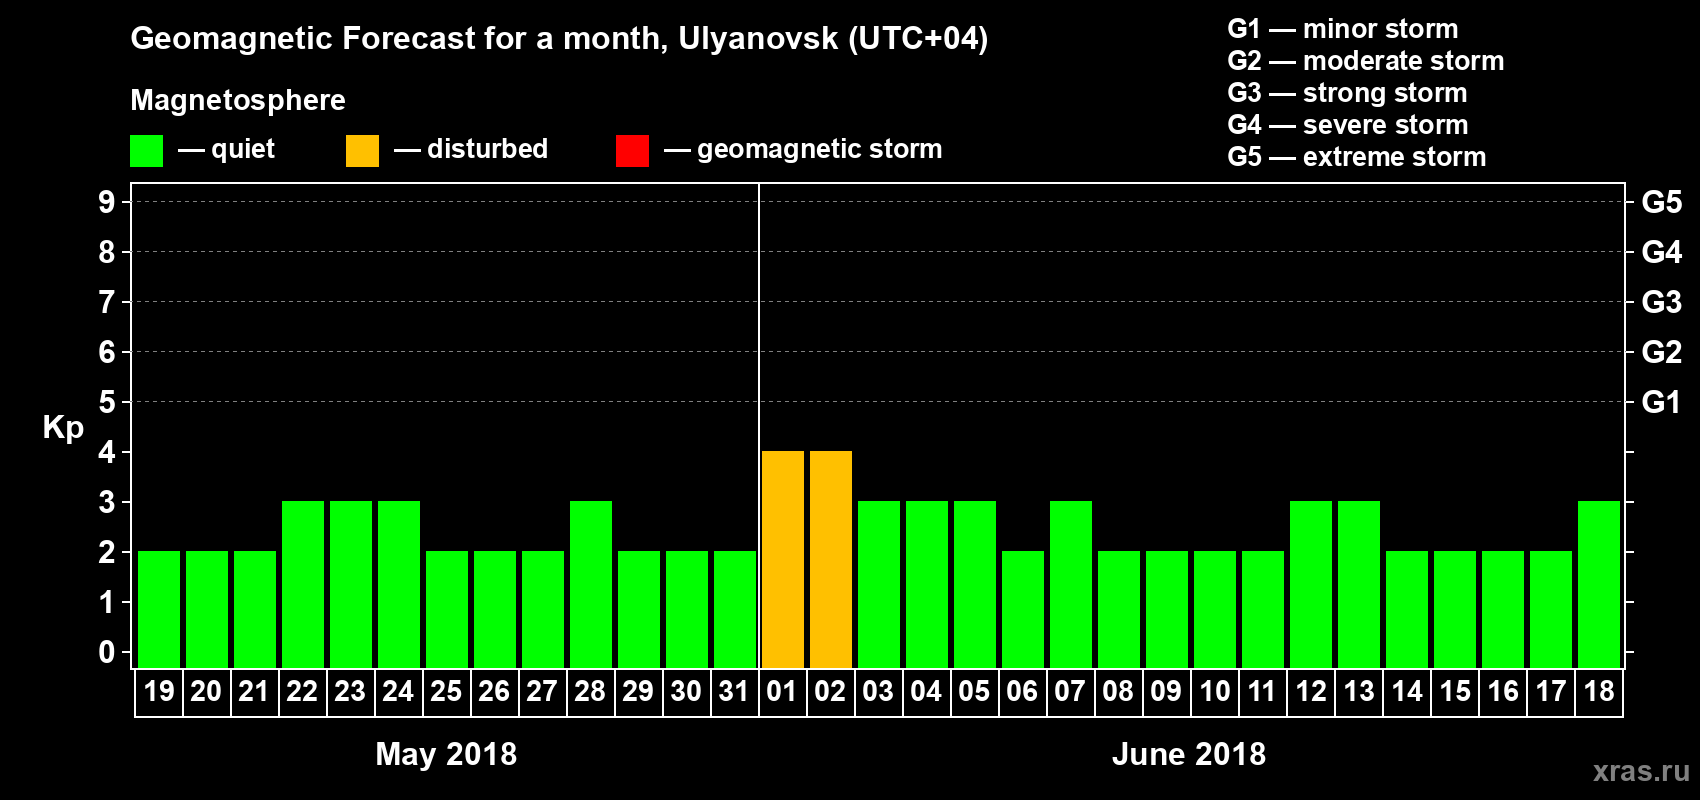1700x800 pixels.
Task: Click the 'G3 — strong storm' legend text
Action: [x=1348, y=93]
